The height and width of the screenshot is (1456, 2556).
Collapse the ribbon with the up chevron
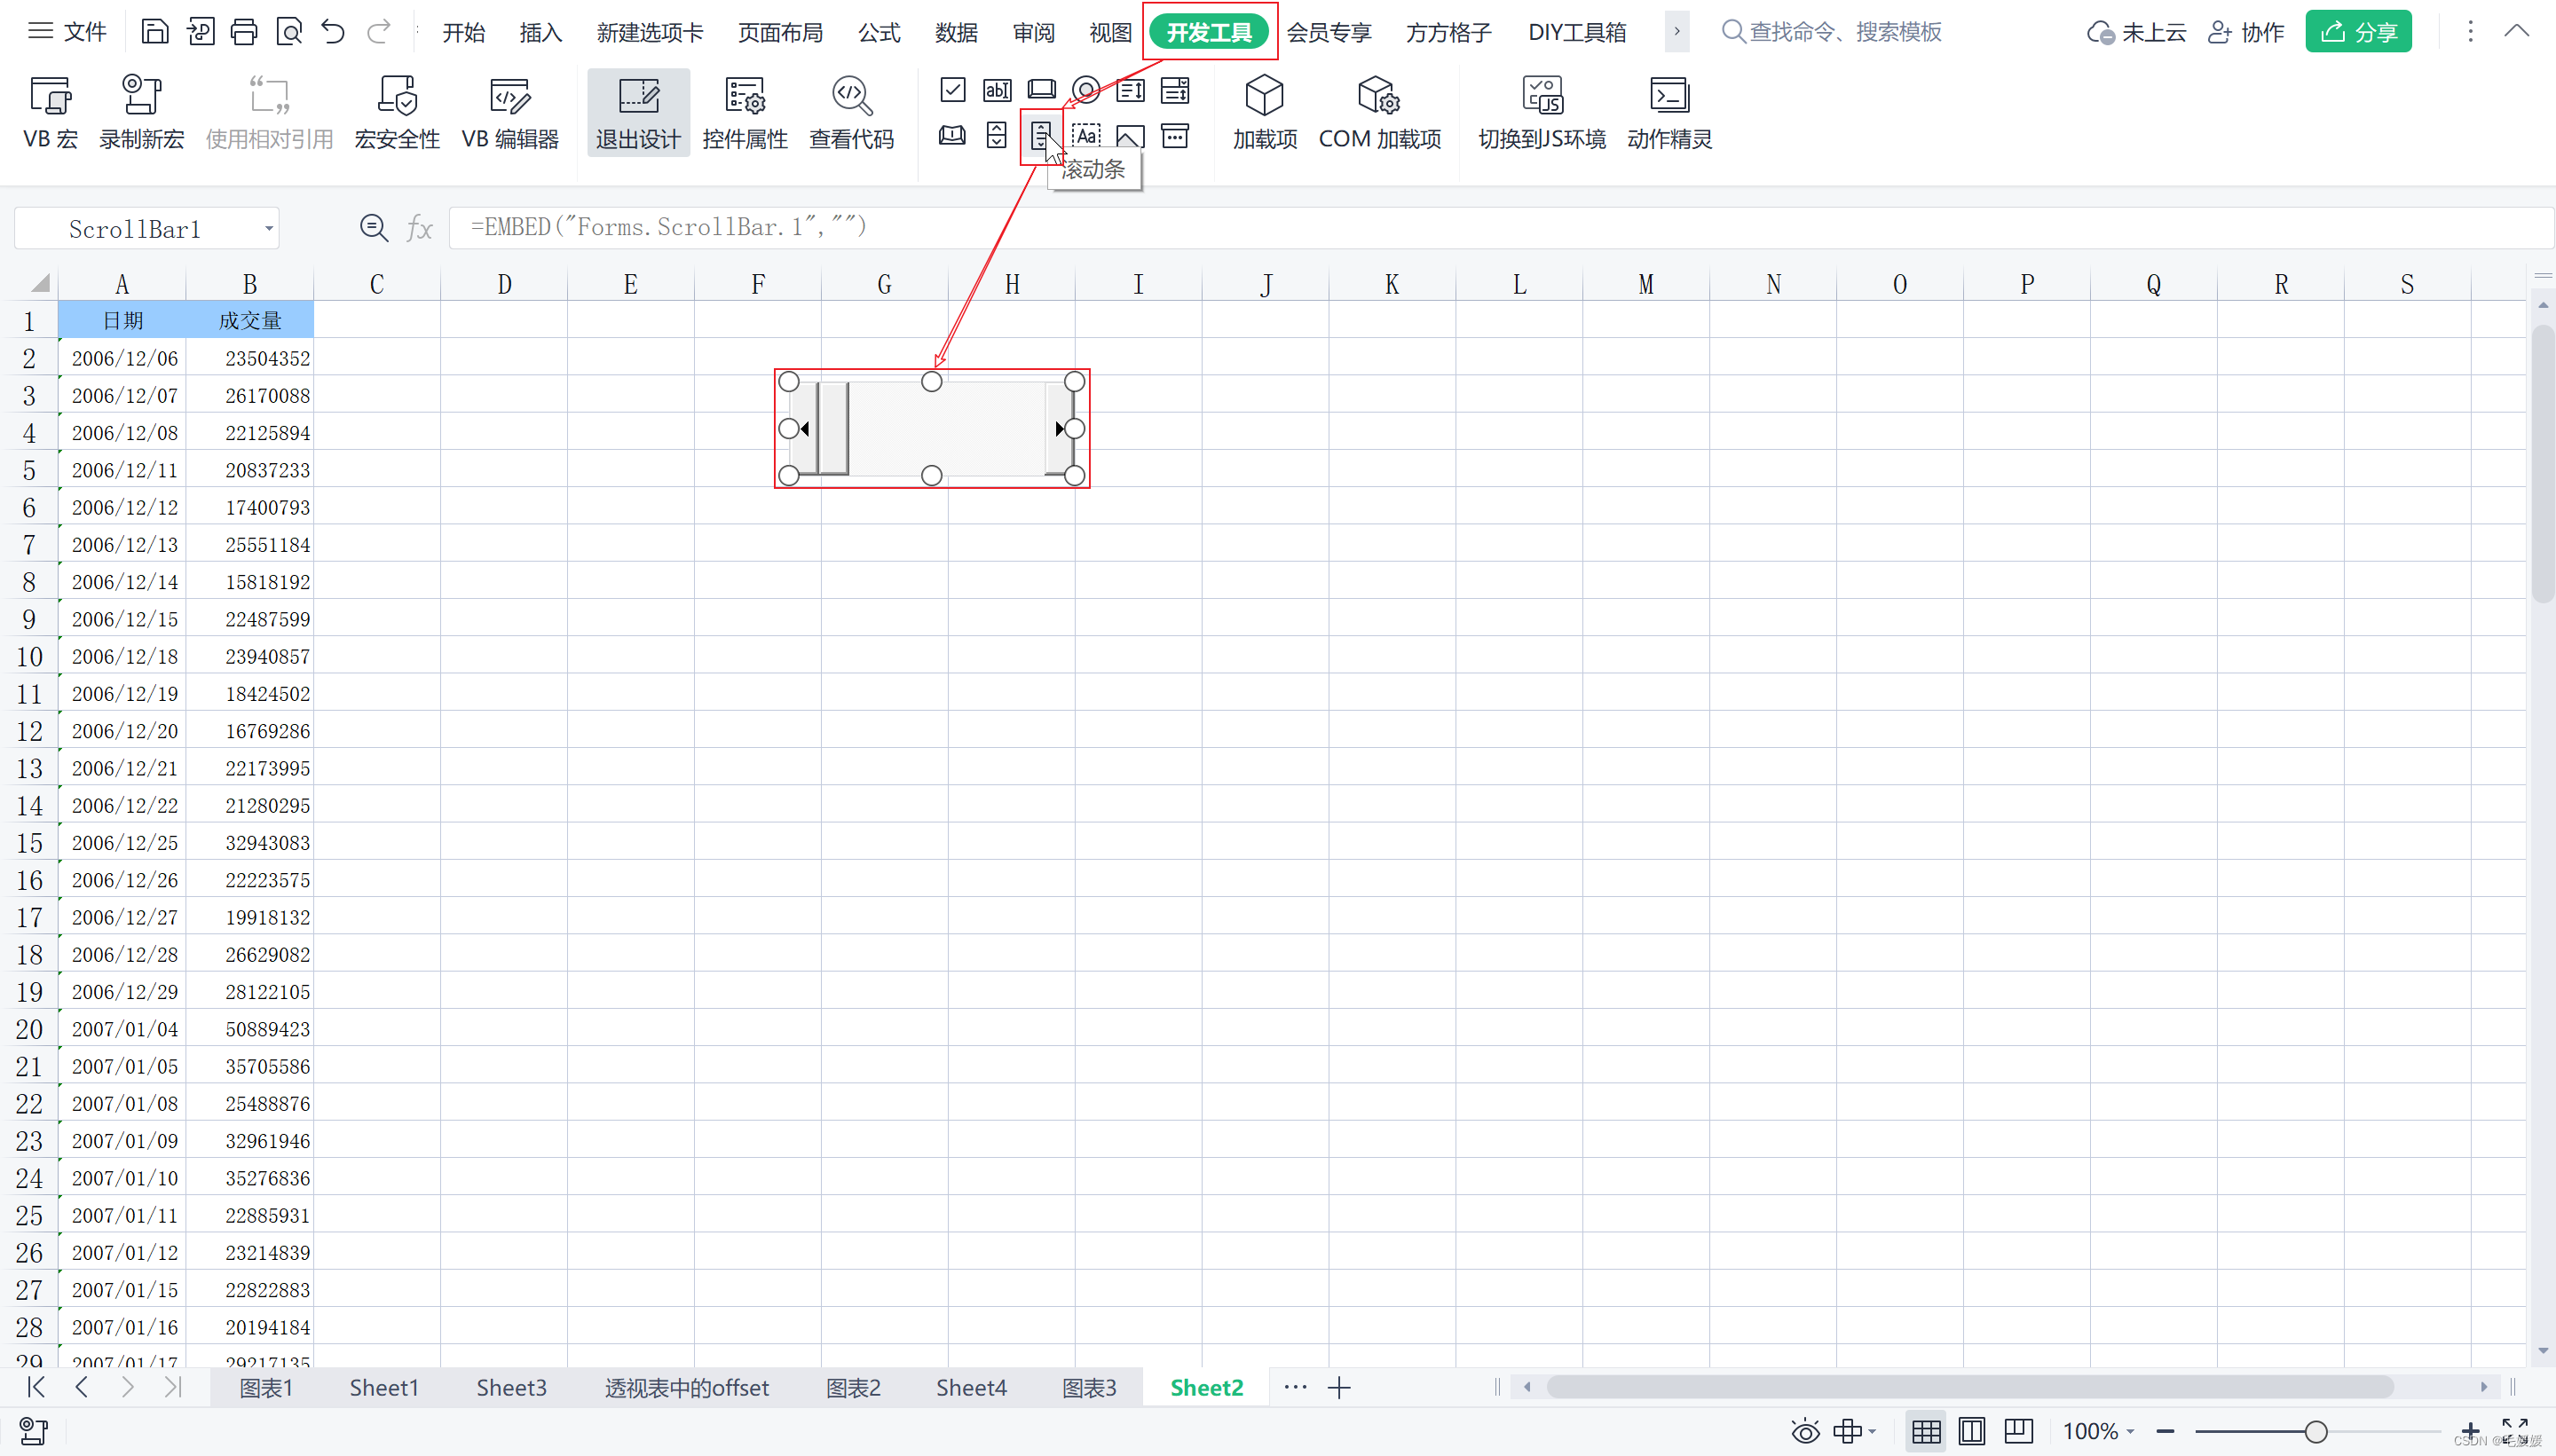tap(2517, 31)
